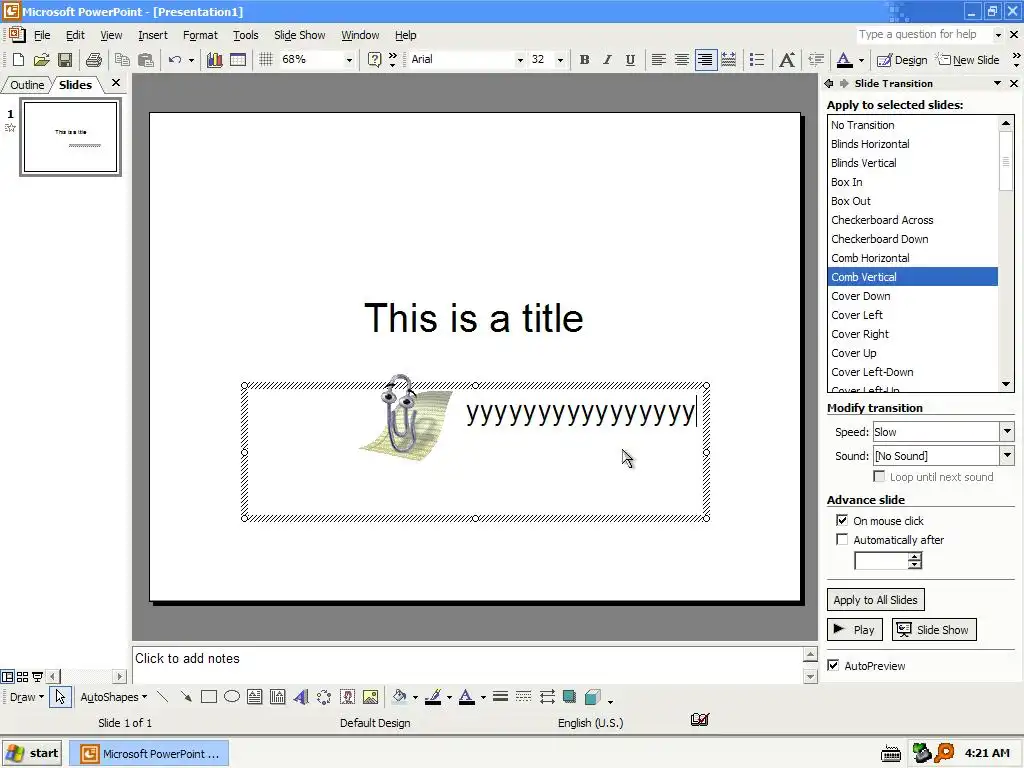Screen dimensions: 1024x768
Task: Click the Copy icon in toolbar
Action: click(121, 59)
